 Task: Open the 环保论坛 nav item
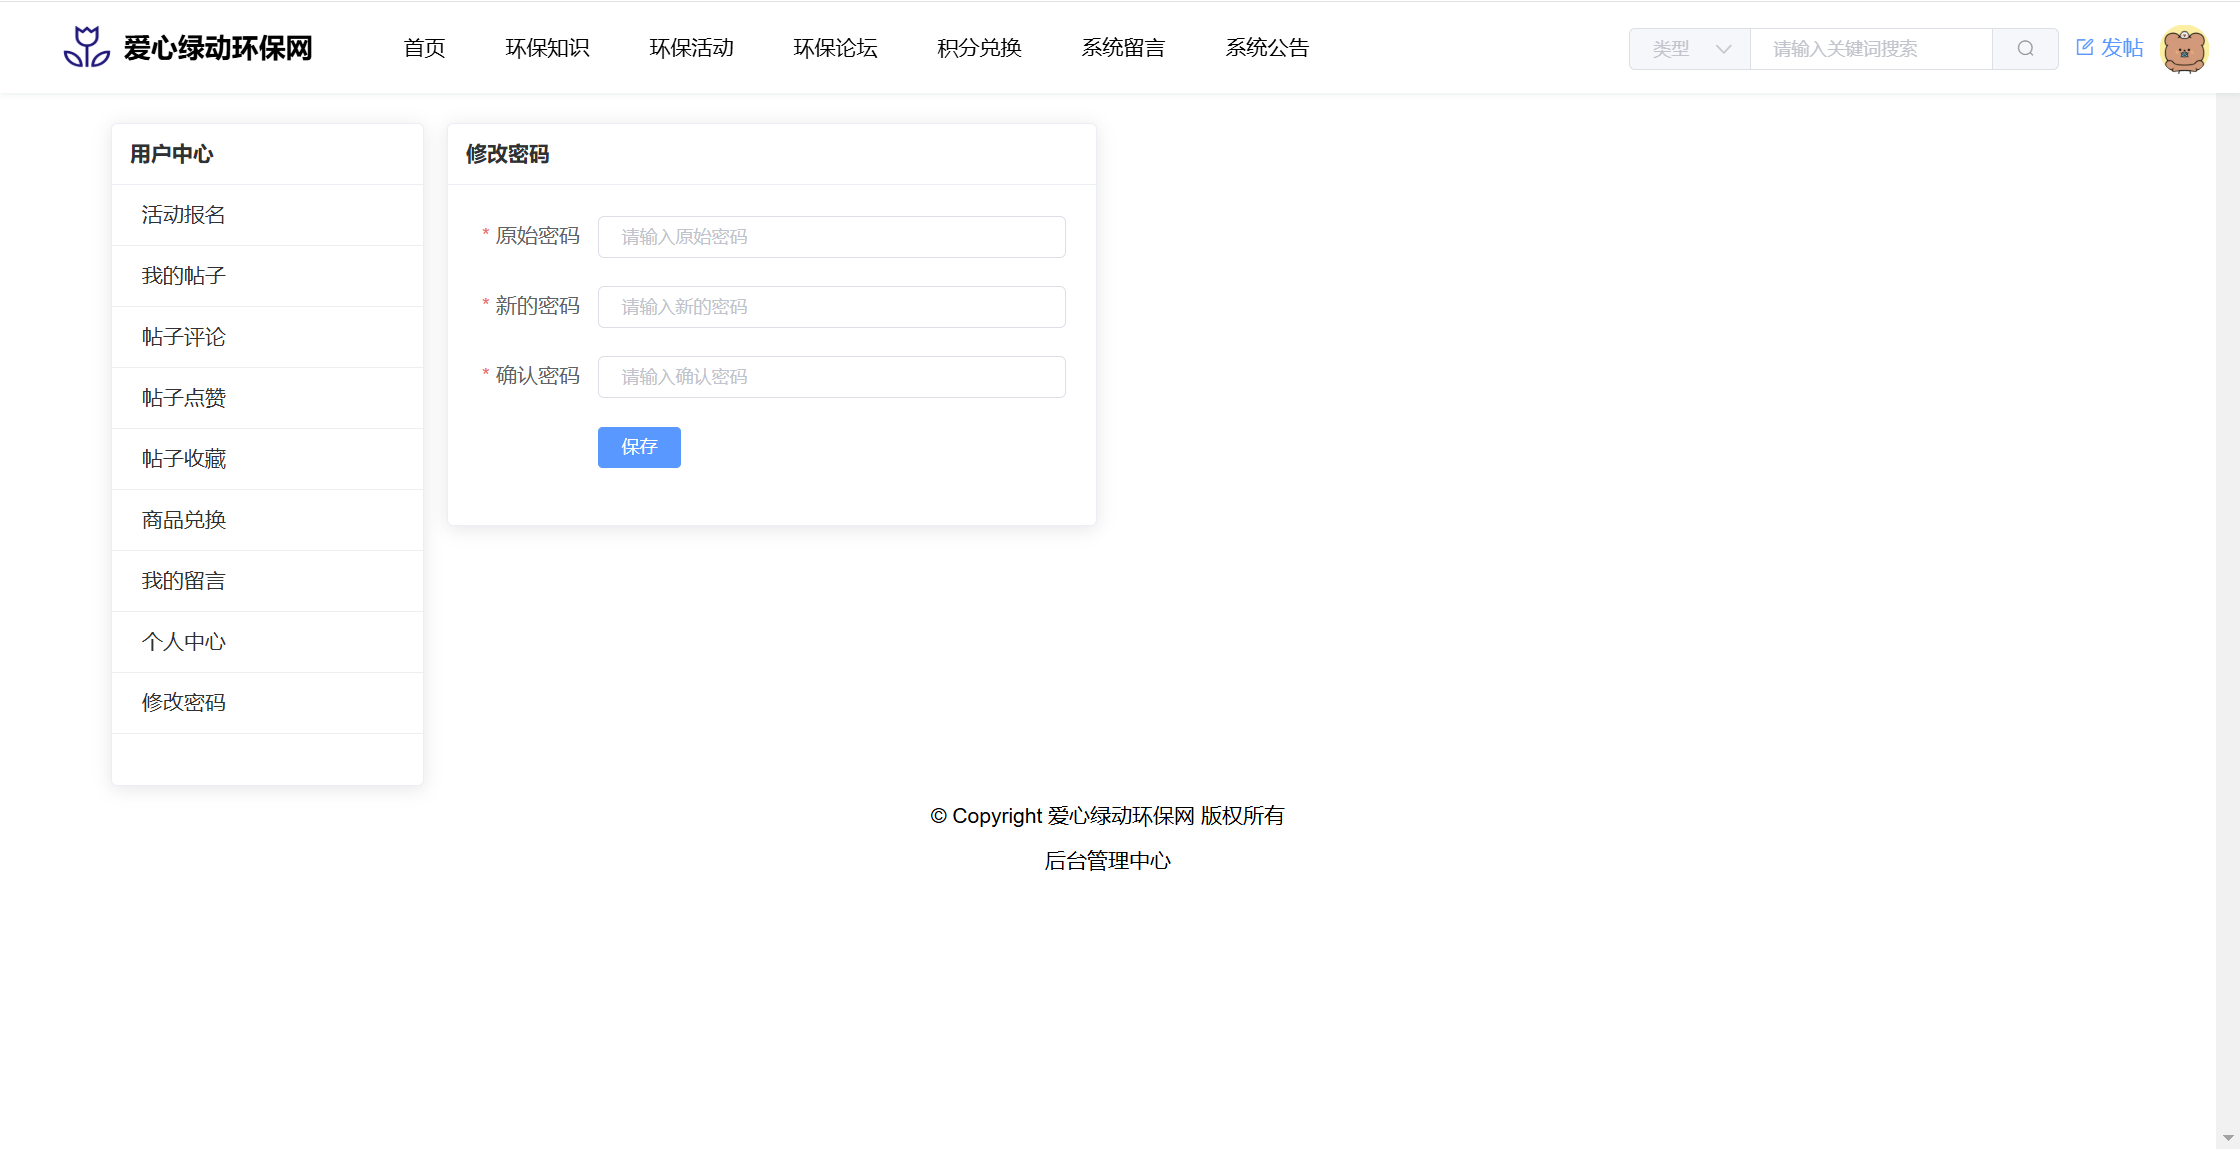(x=835, y=48)
